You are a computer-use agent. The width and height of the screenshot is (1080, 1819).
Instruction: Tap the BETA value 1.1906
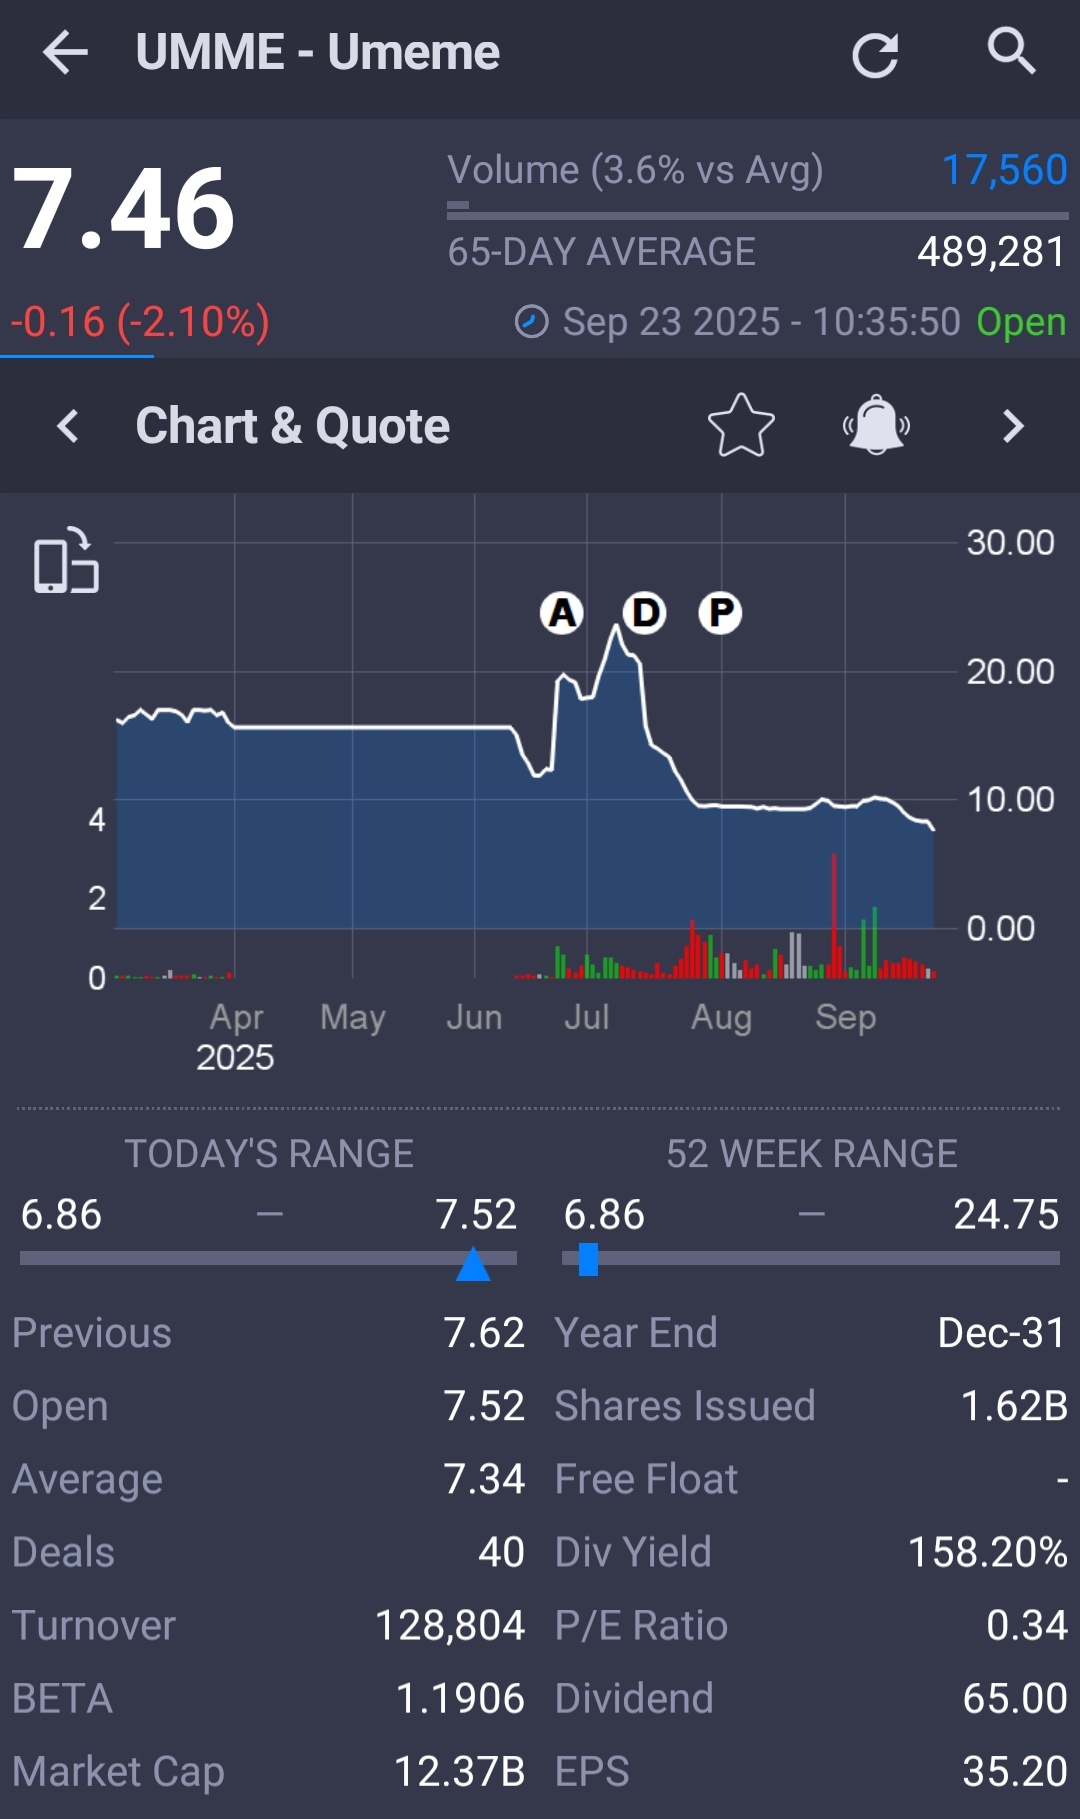click(460, 1698)
